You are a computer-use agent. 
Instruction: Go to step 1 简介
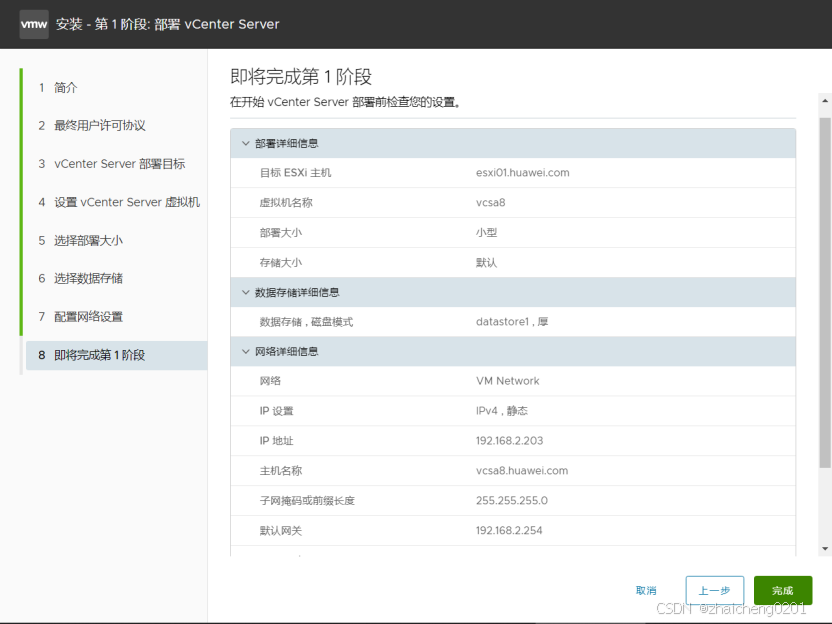pyautogui.click(x=58, y=88)
